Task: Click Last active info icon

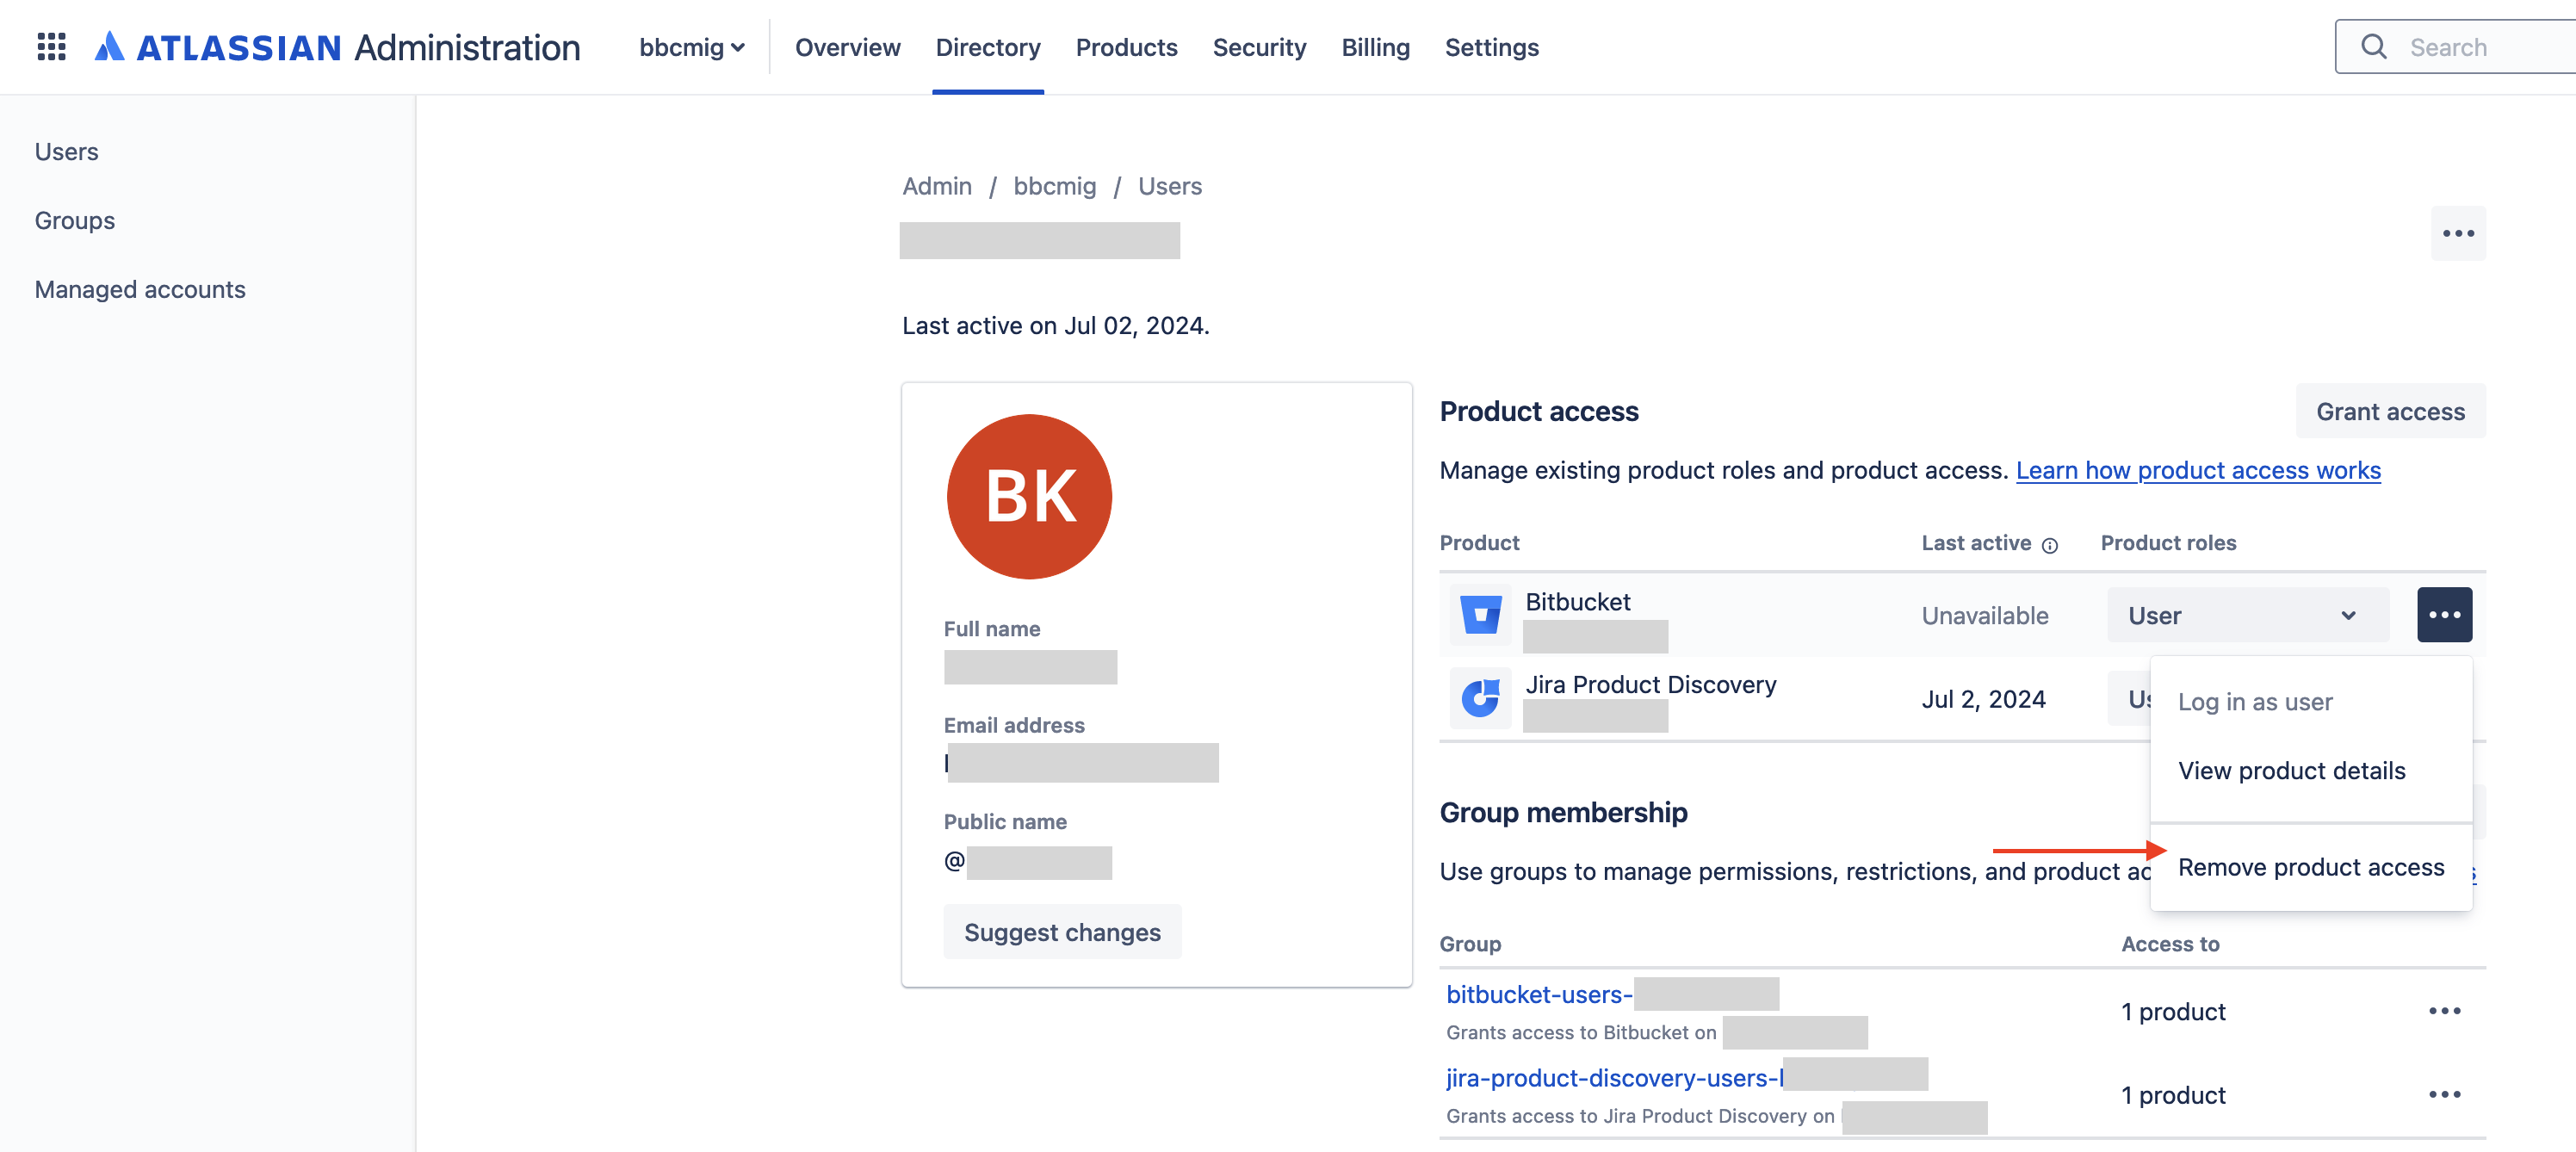Action: coord(2049,545)
